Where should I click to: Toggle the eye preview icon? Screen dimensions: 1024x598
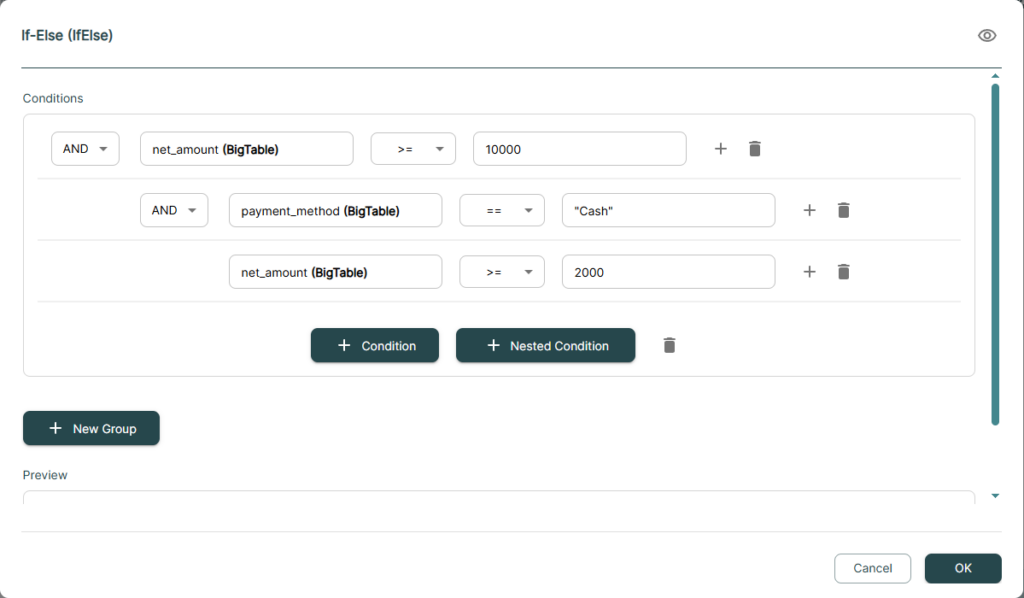pos(987,35)
